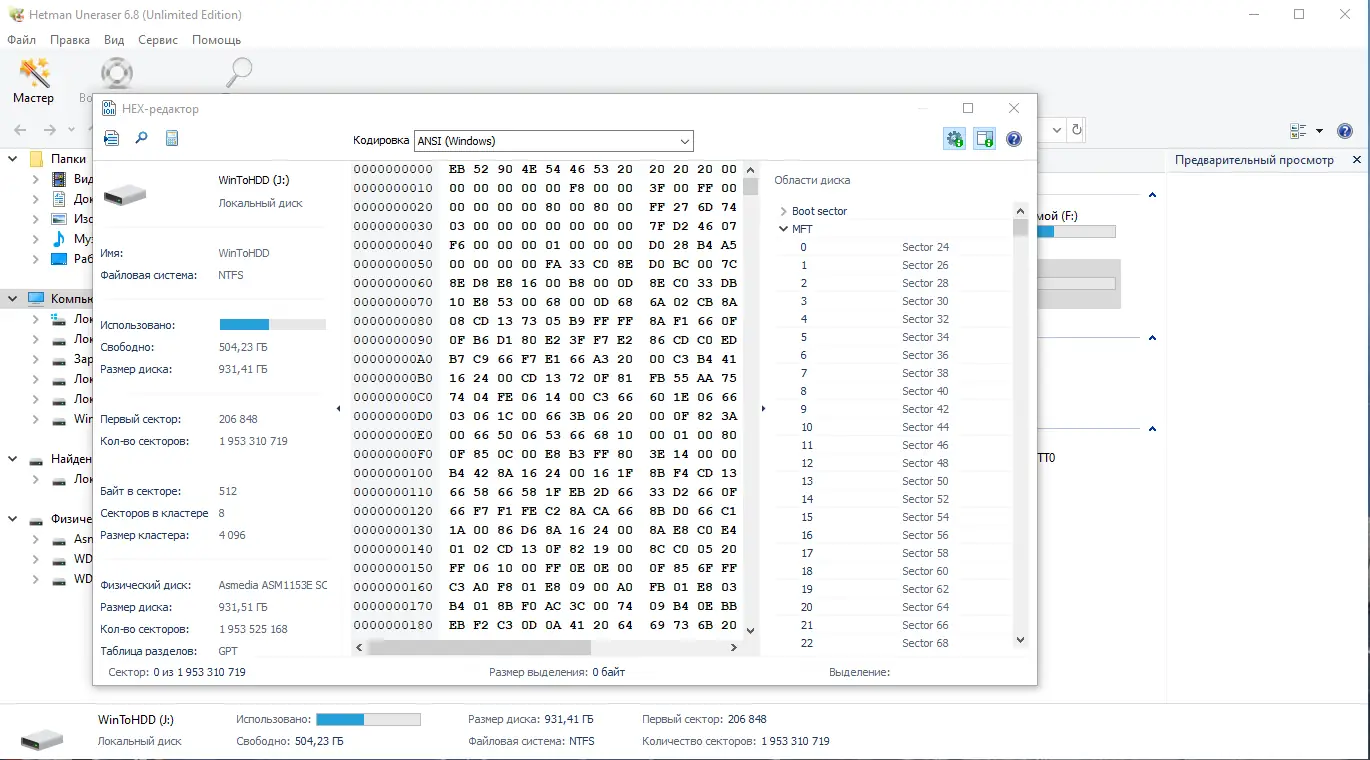Select MFT entry 10 Sector 44
This screenshot has width=1370, height=760.
[894, 427]
